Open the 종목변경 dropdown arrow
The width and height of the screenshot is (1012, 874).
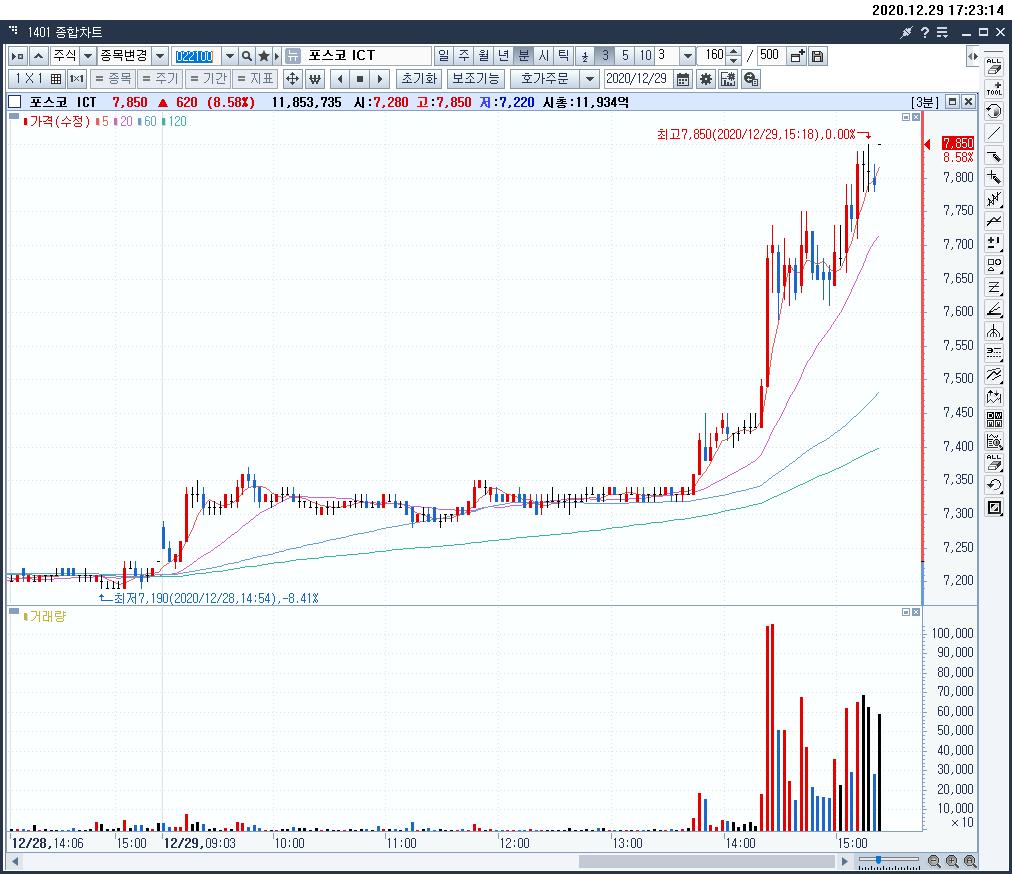160,56
